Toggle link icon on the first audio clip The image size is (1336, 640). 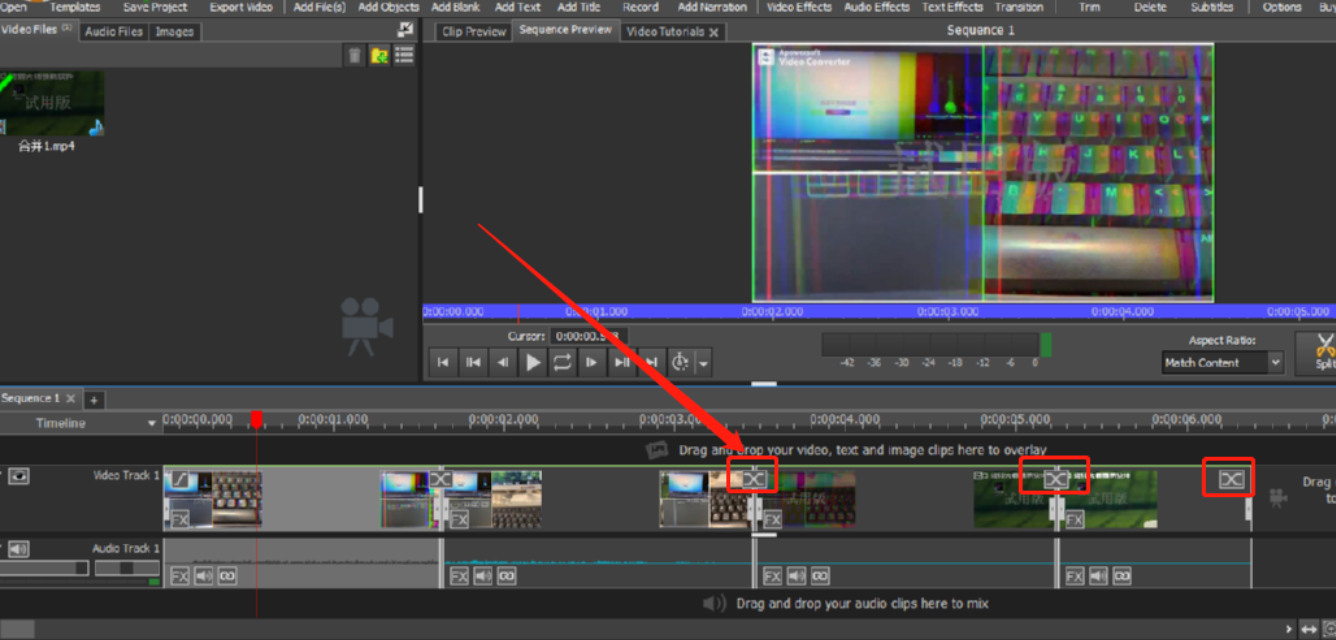[x=227, y=576]
